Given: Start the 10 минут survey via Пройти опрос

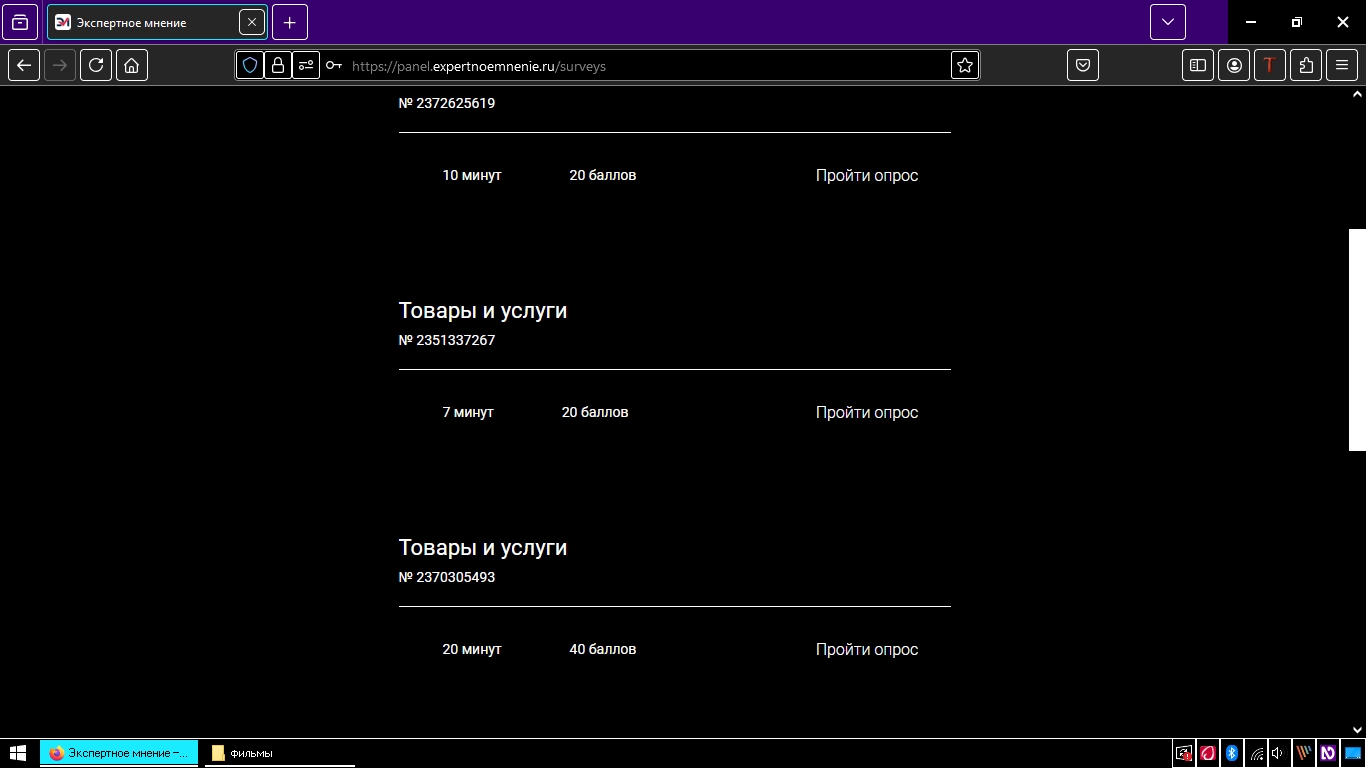Looking at the screenshot, I should point(867,175).
